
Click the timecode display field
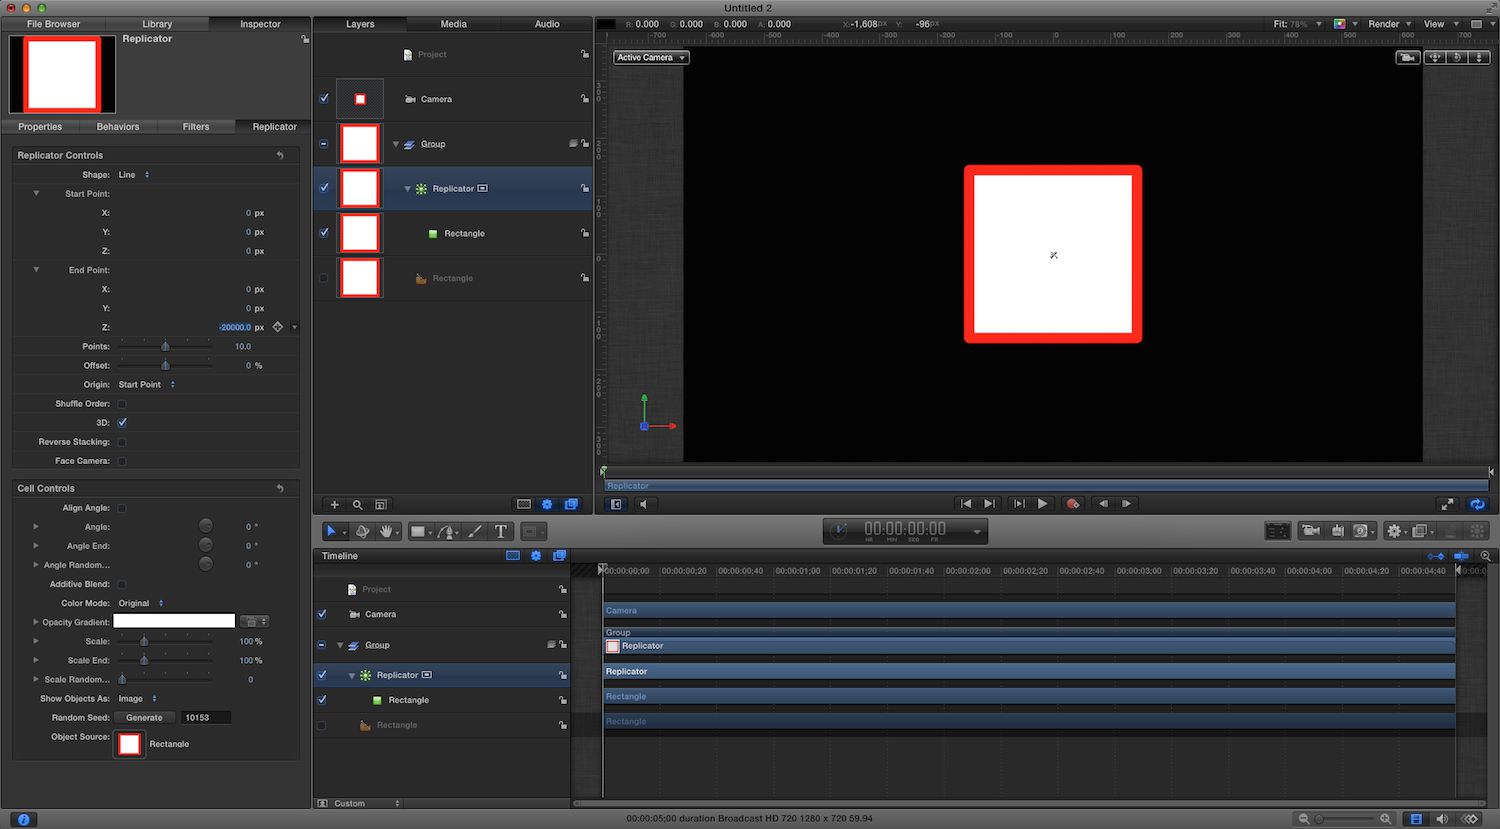coord(905,531)
